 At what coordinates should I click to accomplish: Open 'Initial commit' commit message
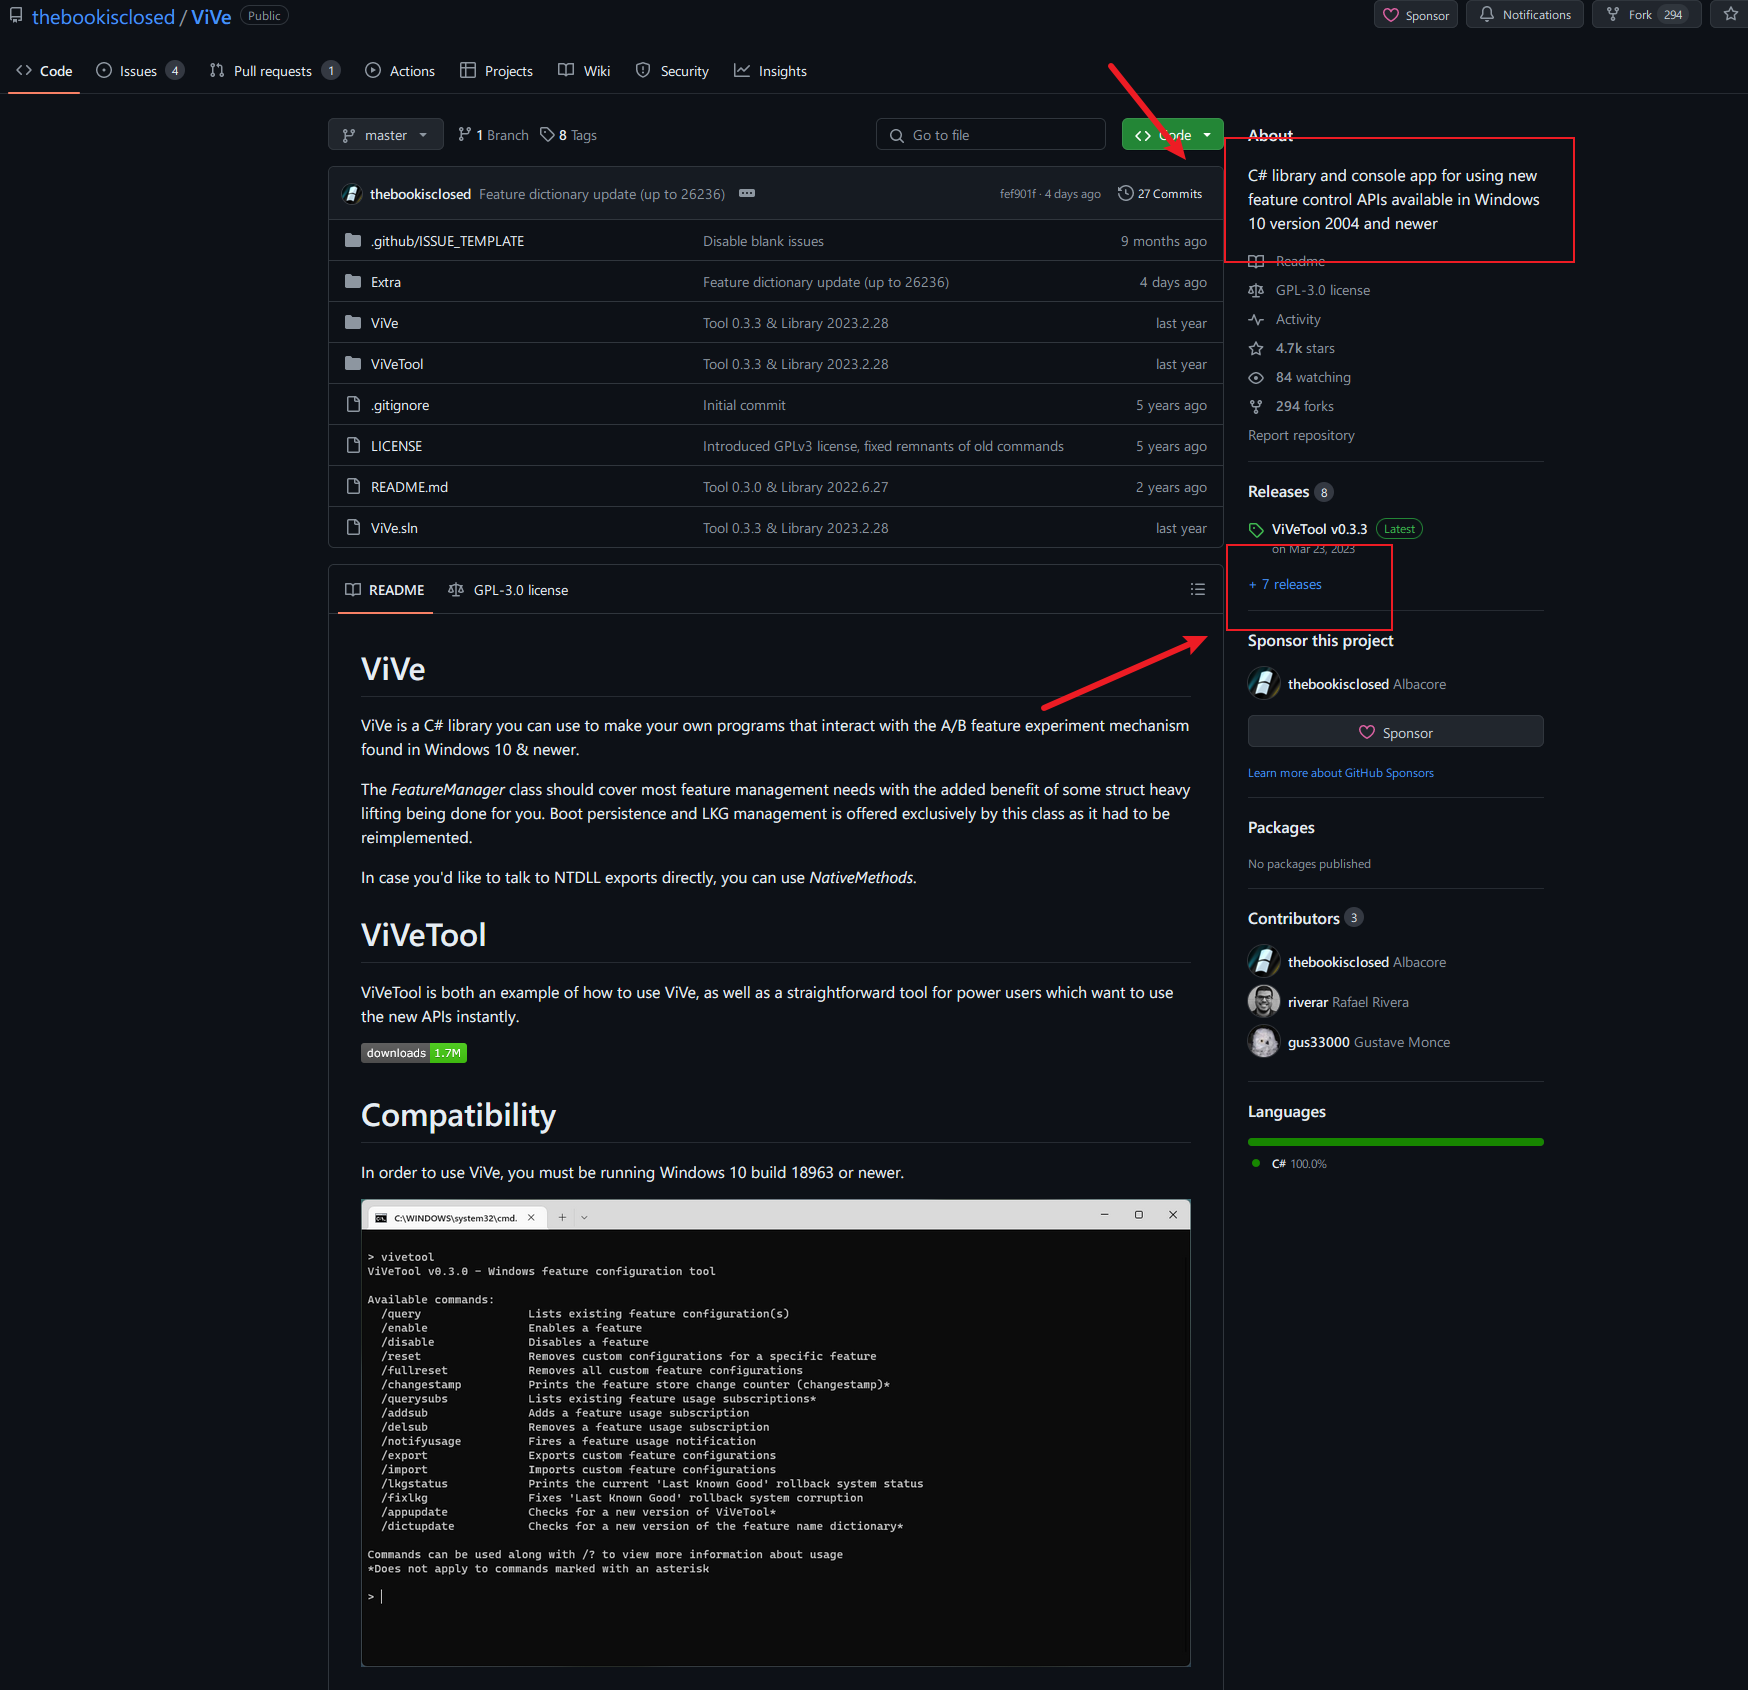click(744, 405)
